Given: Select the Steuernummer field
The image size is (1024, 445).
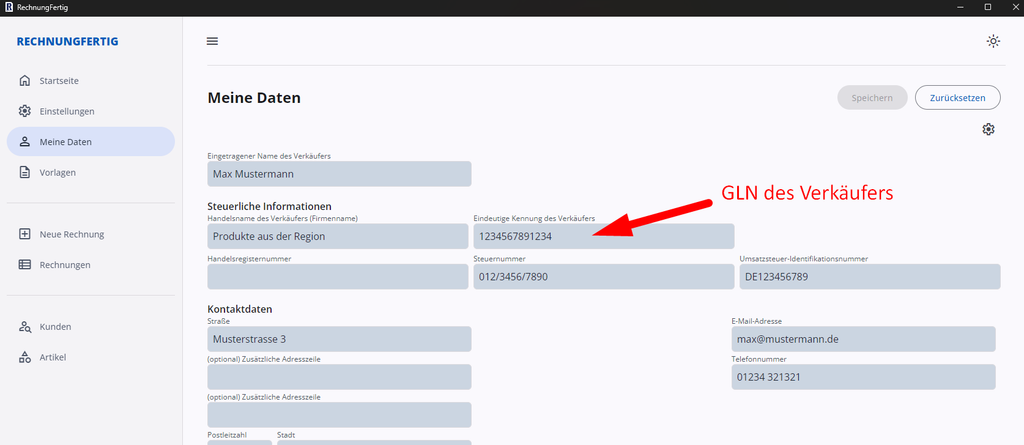Looking at the screenshot, I should click(603, 276).
